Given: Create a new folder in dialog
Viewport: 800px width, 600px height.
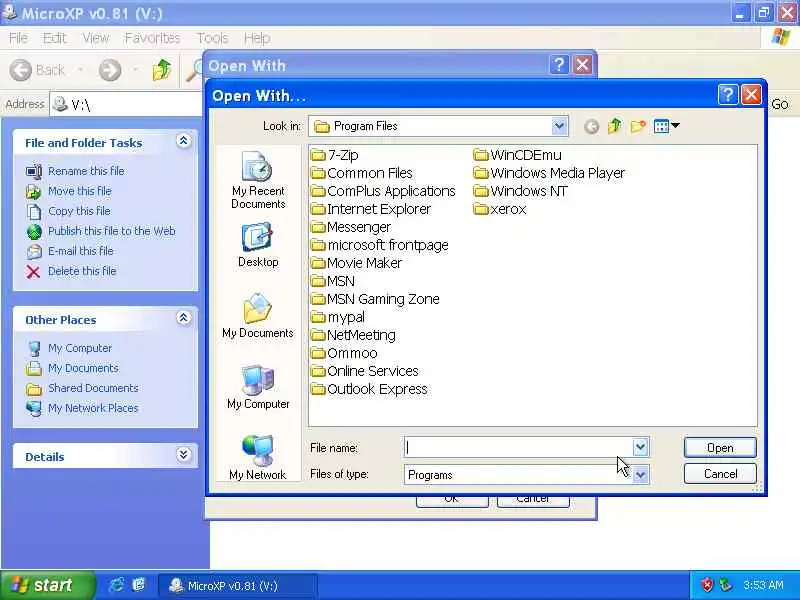Looking at the screenshot, I should click(x=638, y=126).
